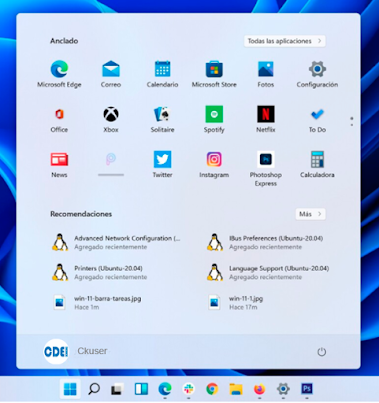Open Advanced Network Configuration recommendation
379x403 pixels.
coord(116,242)
